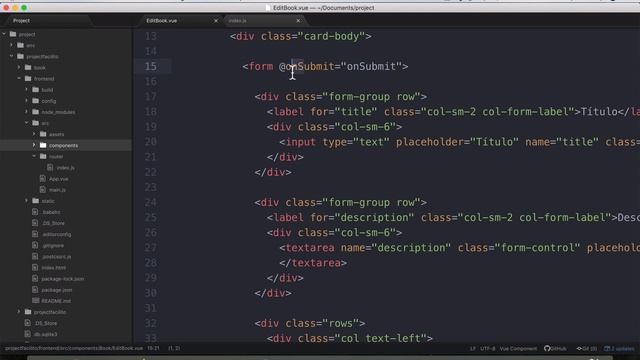
Task: Click the file icon beside .gitignore
Action: click(x=36, y=245)
